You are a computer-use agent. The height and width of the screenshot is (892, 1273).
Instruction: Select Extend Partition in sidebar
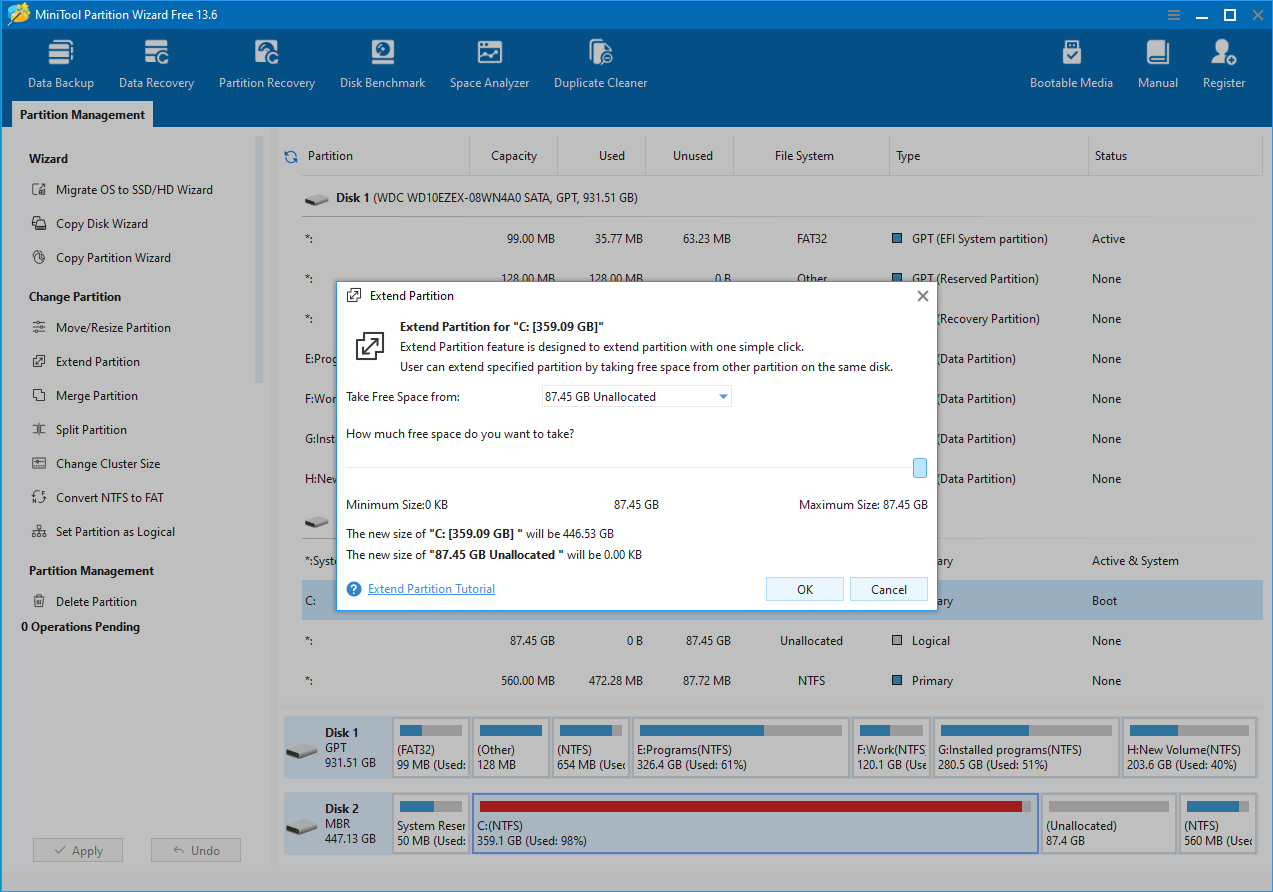pos(86,362)
